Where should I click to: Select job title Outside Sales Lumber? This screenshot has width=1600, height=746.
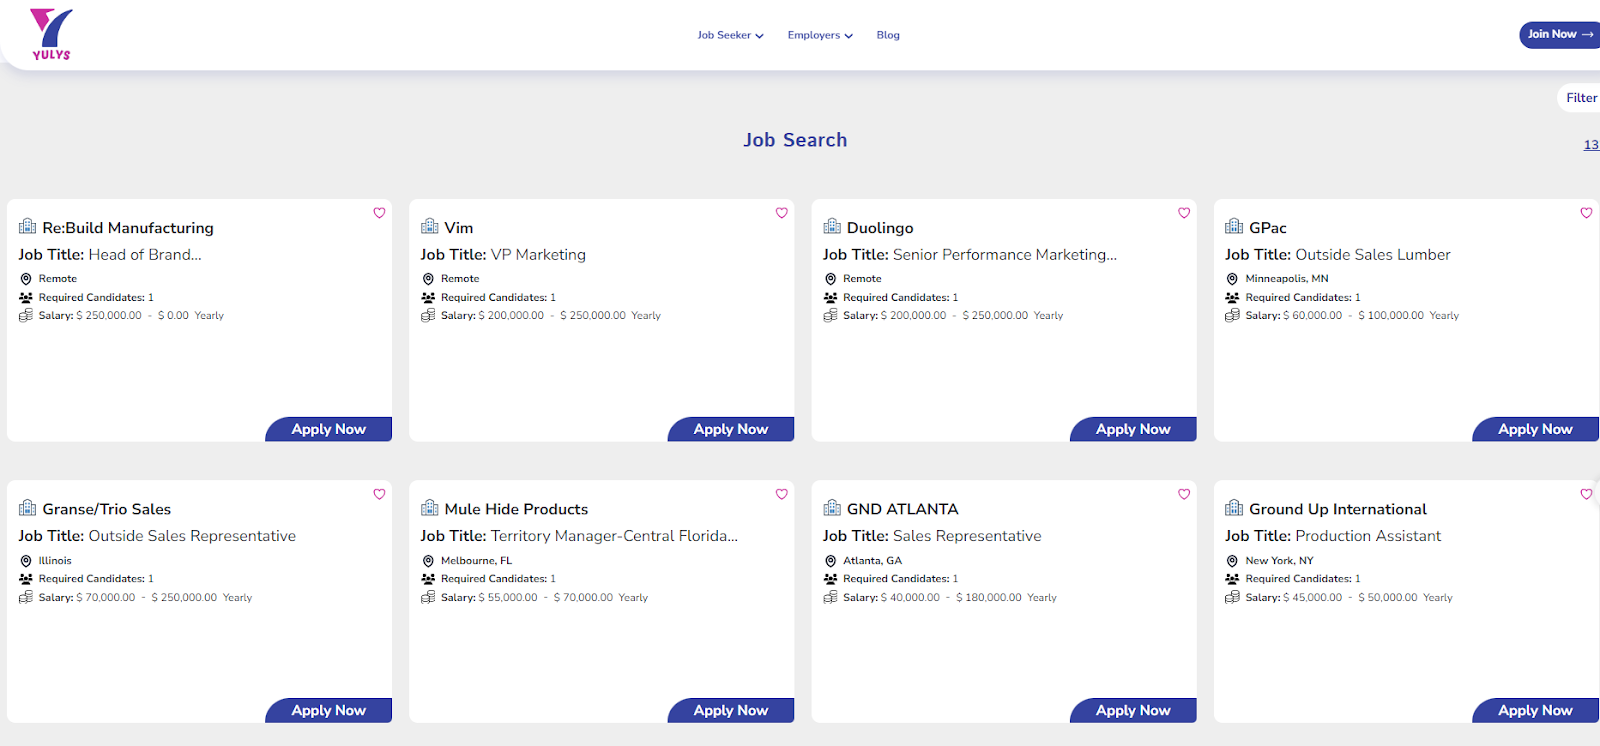pos(1373,255)
